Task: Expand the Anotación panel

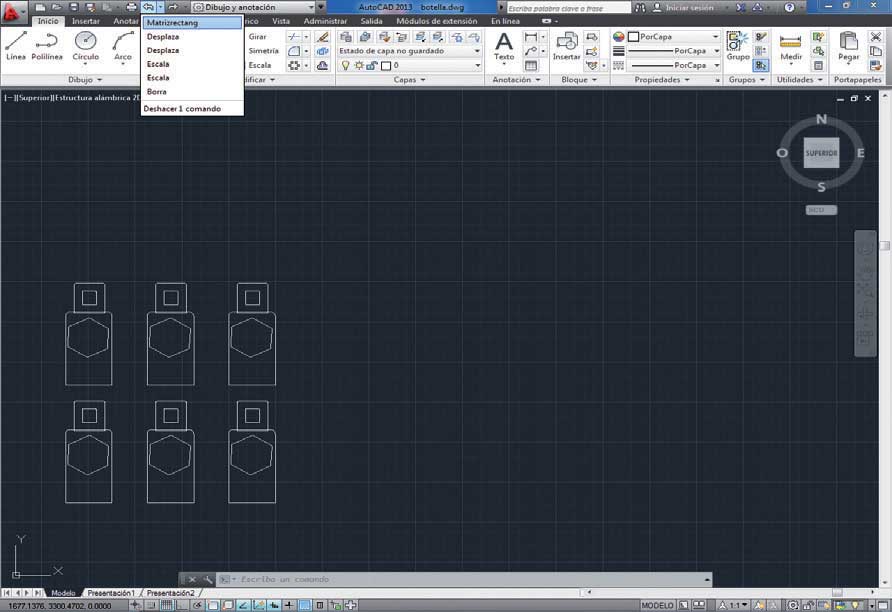Action: 517,80
